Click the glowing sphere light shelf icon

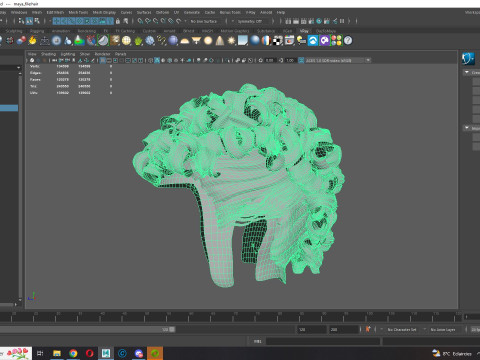click(x=208, y=41)
